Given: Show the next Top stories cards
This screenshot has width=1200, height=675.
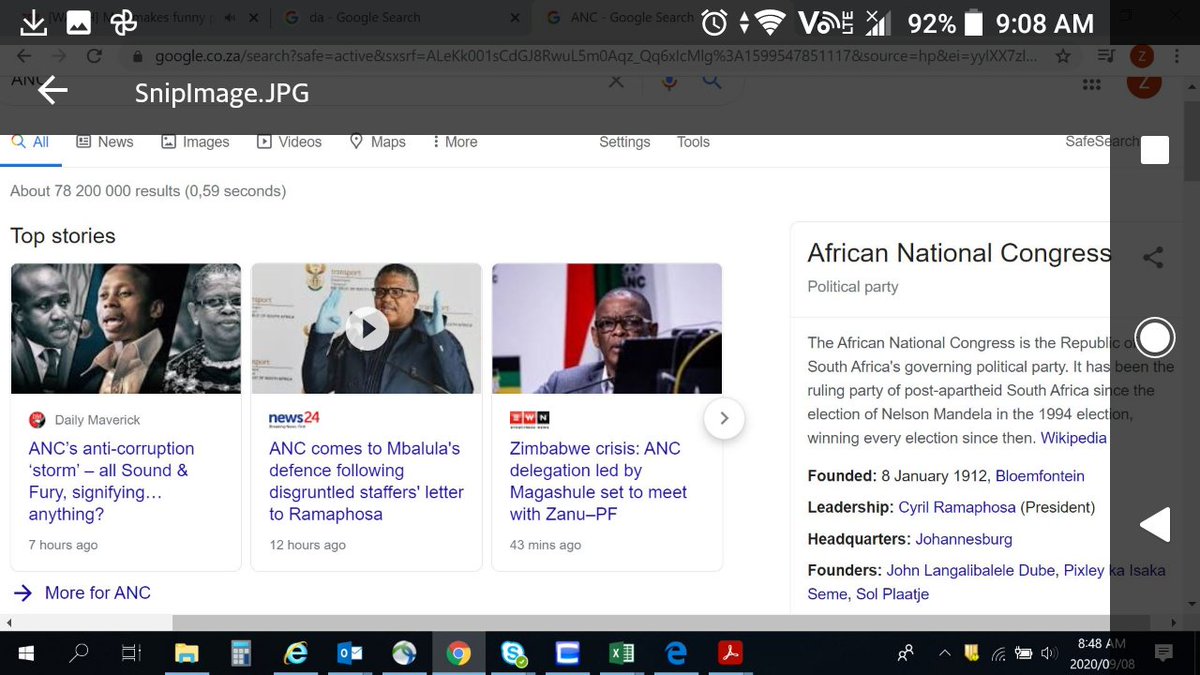Looking at the screenshot, I should pos(725,418).
